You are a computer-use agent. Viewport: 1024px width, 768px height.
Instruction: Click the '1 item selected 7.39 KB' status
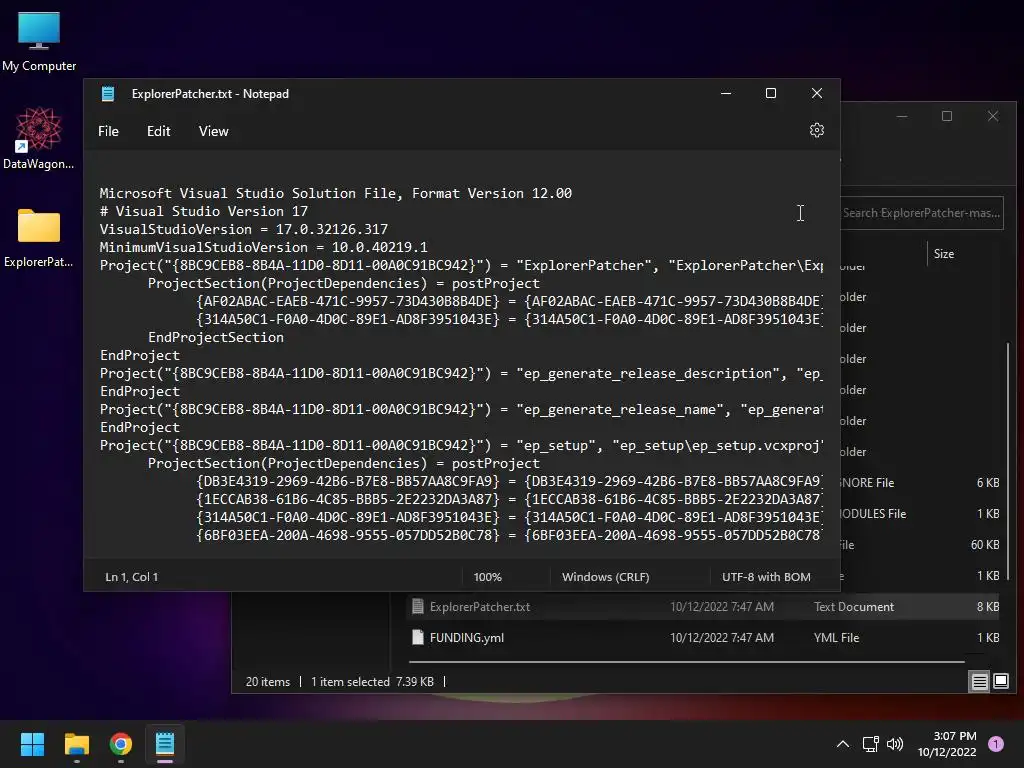(372, 682)
